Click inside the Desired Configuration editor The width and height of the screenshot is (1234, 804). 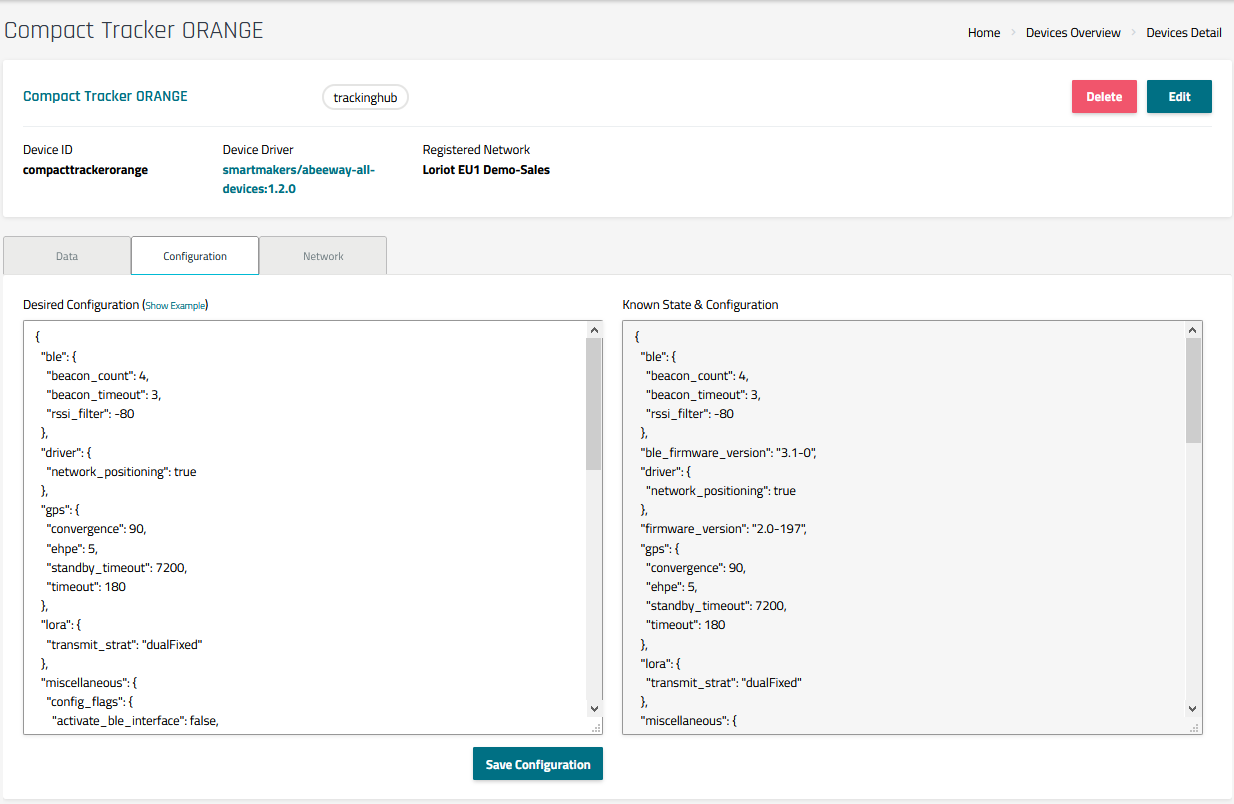pyautogui.click(x=300, y=520)
